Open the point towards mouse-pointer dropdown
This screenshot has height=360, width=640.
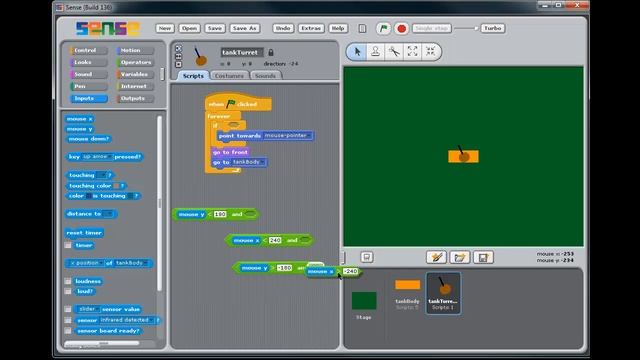pos(288,136)
